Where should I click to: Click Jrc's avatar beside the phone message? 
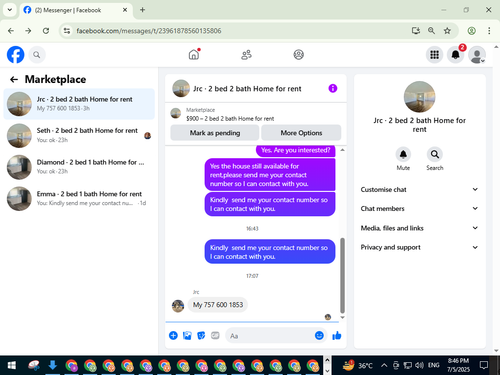tap(178, 306)
